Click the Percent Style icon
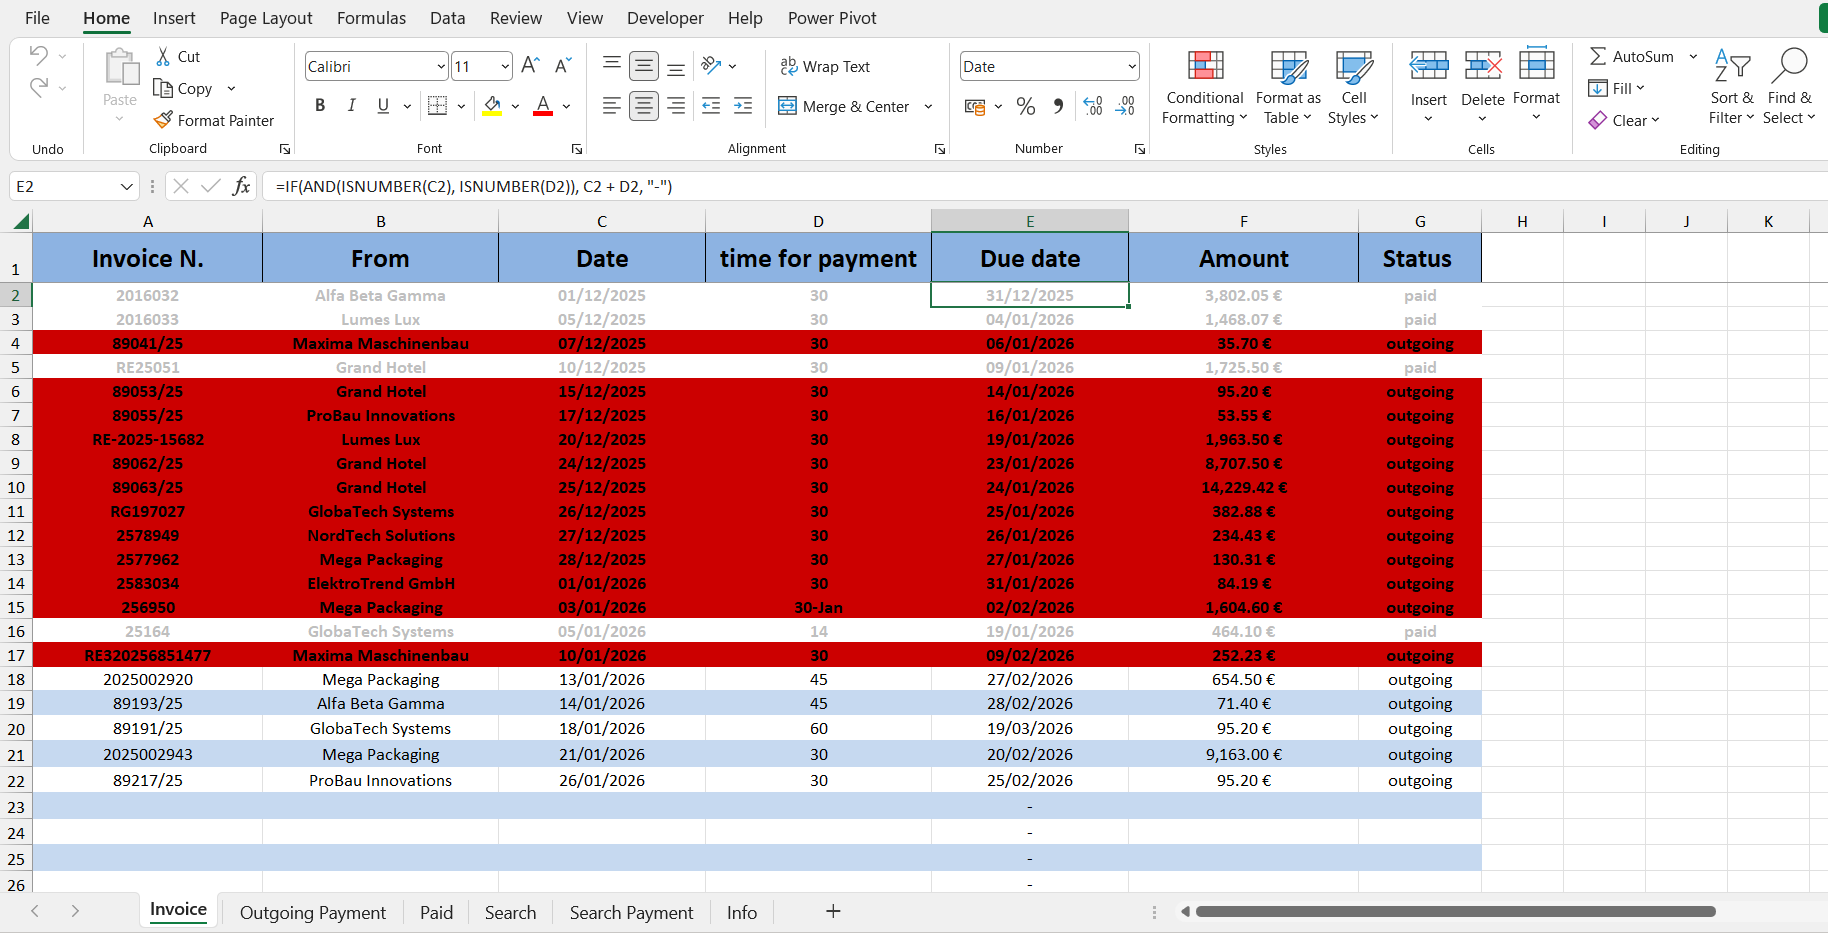Viewport: 1828px width, 933px height. pyautogui.click(x=1025, y=106)
